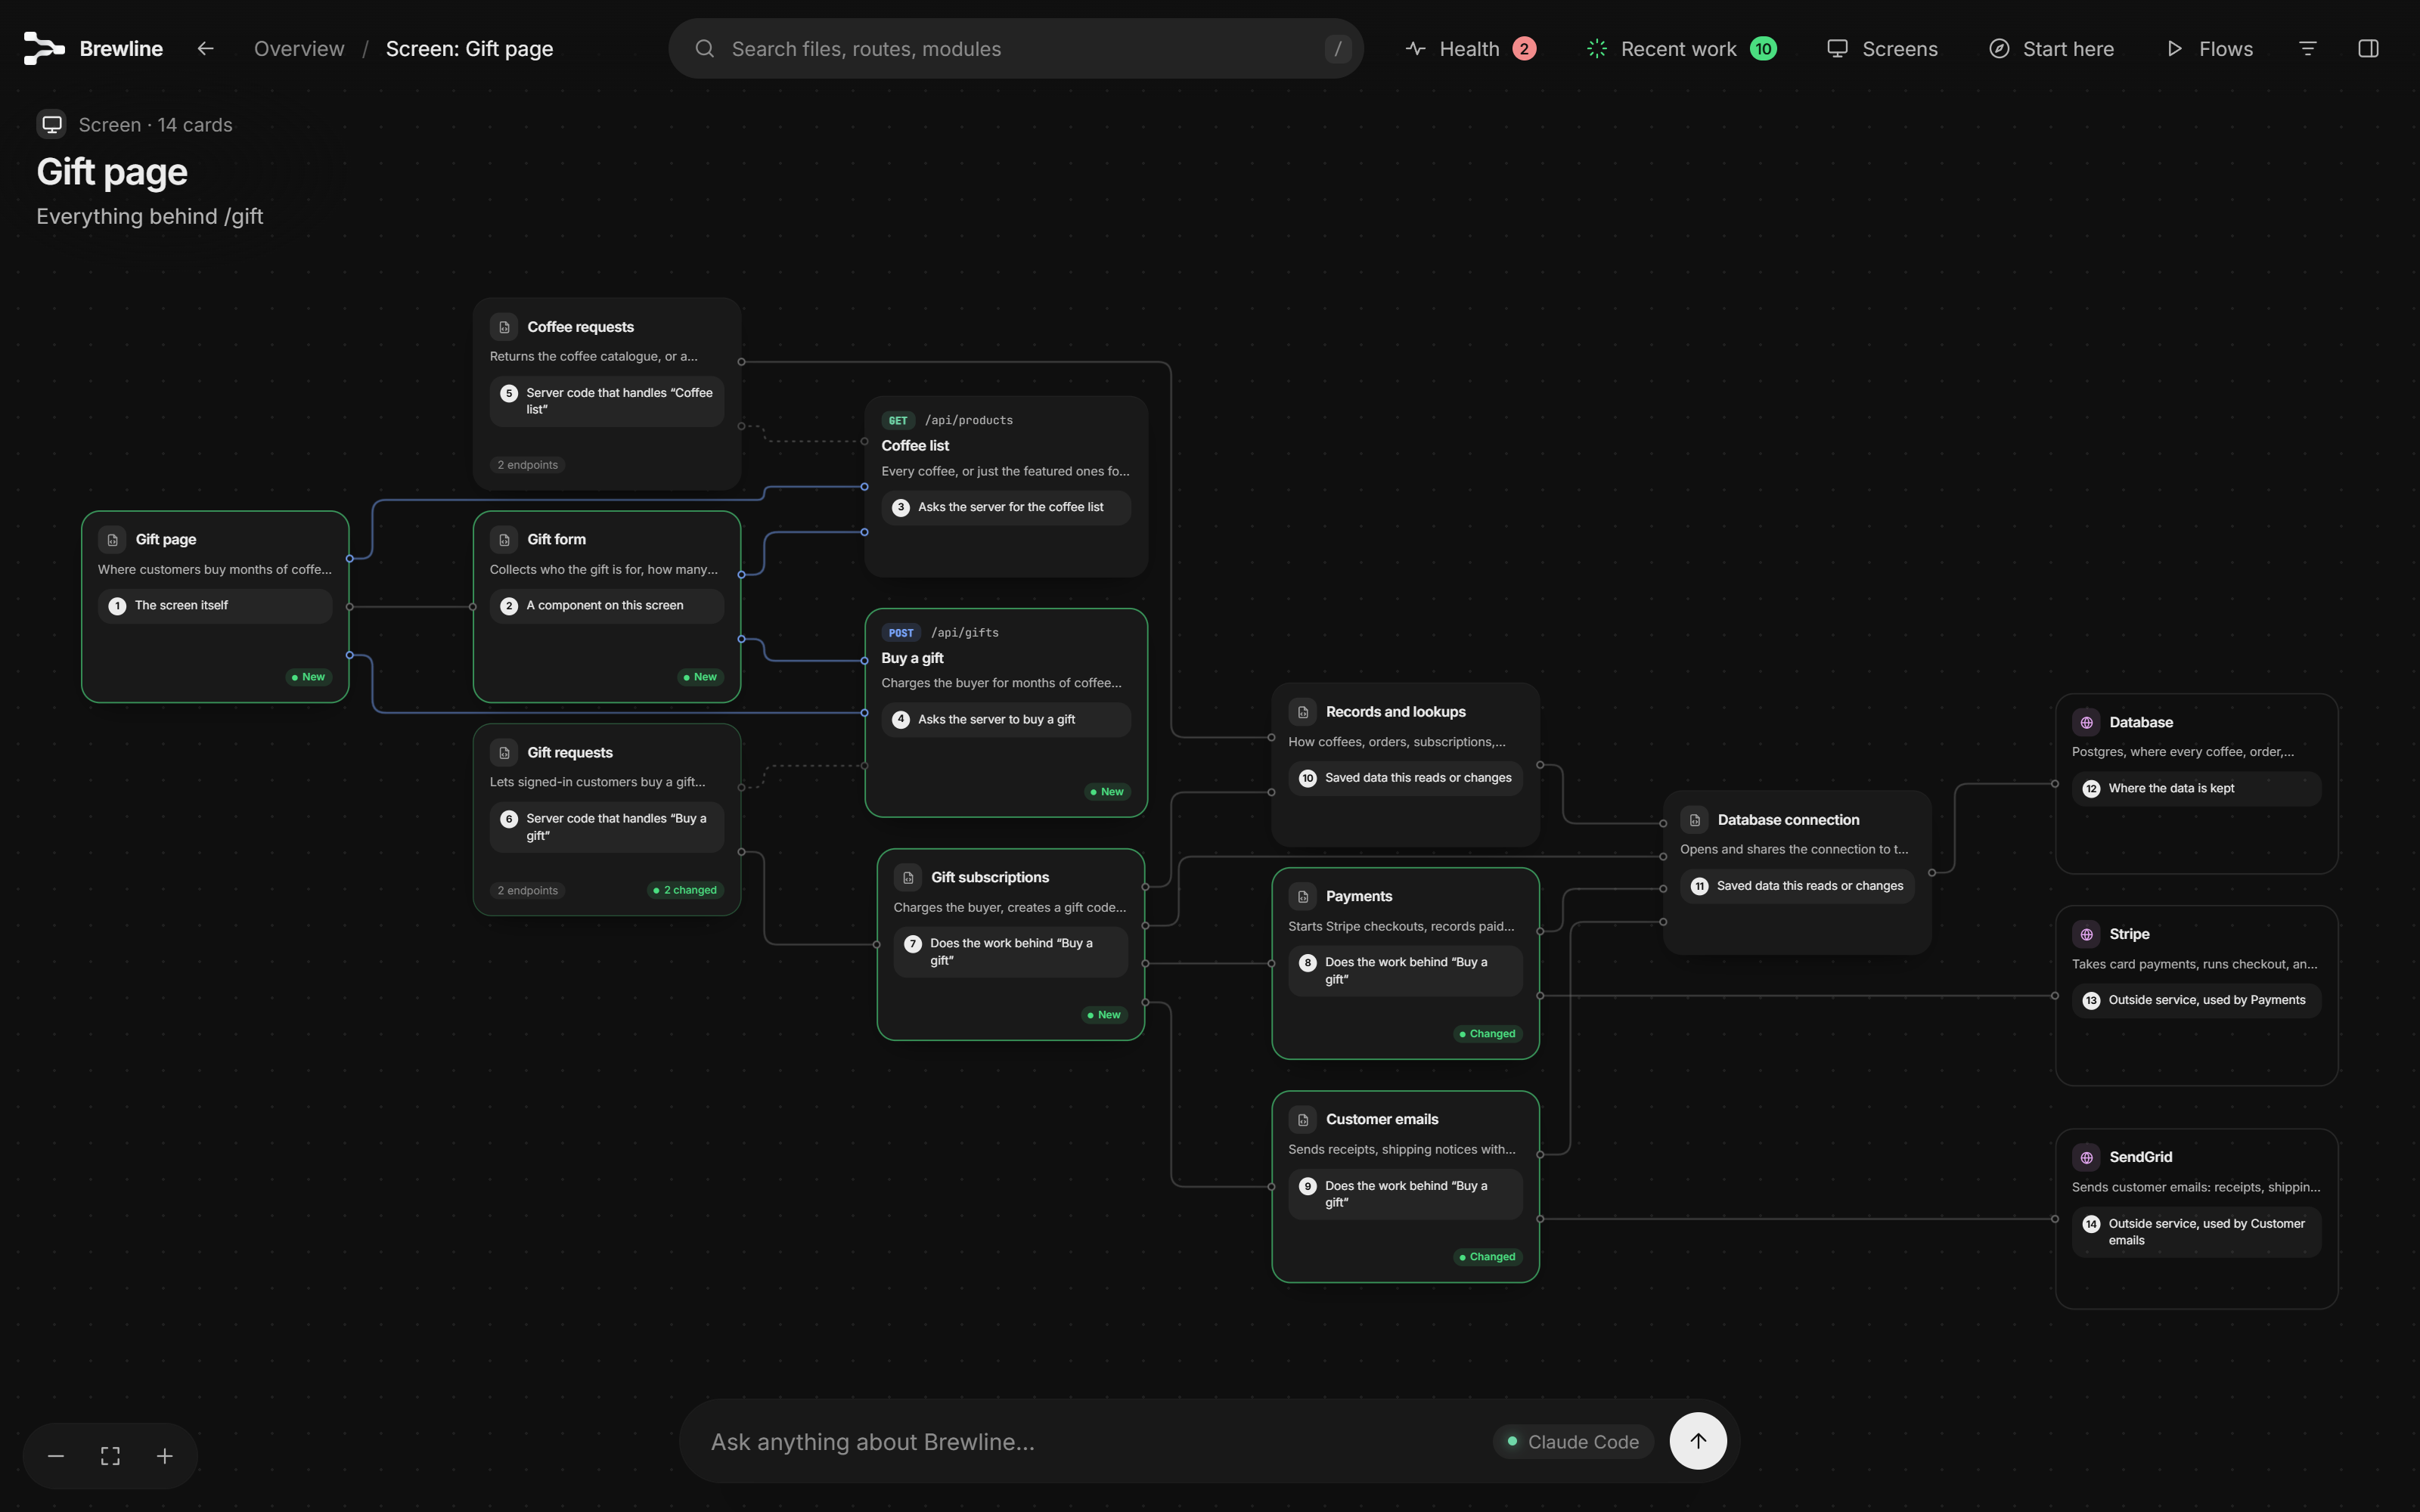Click step 12 'Where the data is kept'
The image size is (2420, 1512).
(x=2196, y=789)
